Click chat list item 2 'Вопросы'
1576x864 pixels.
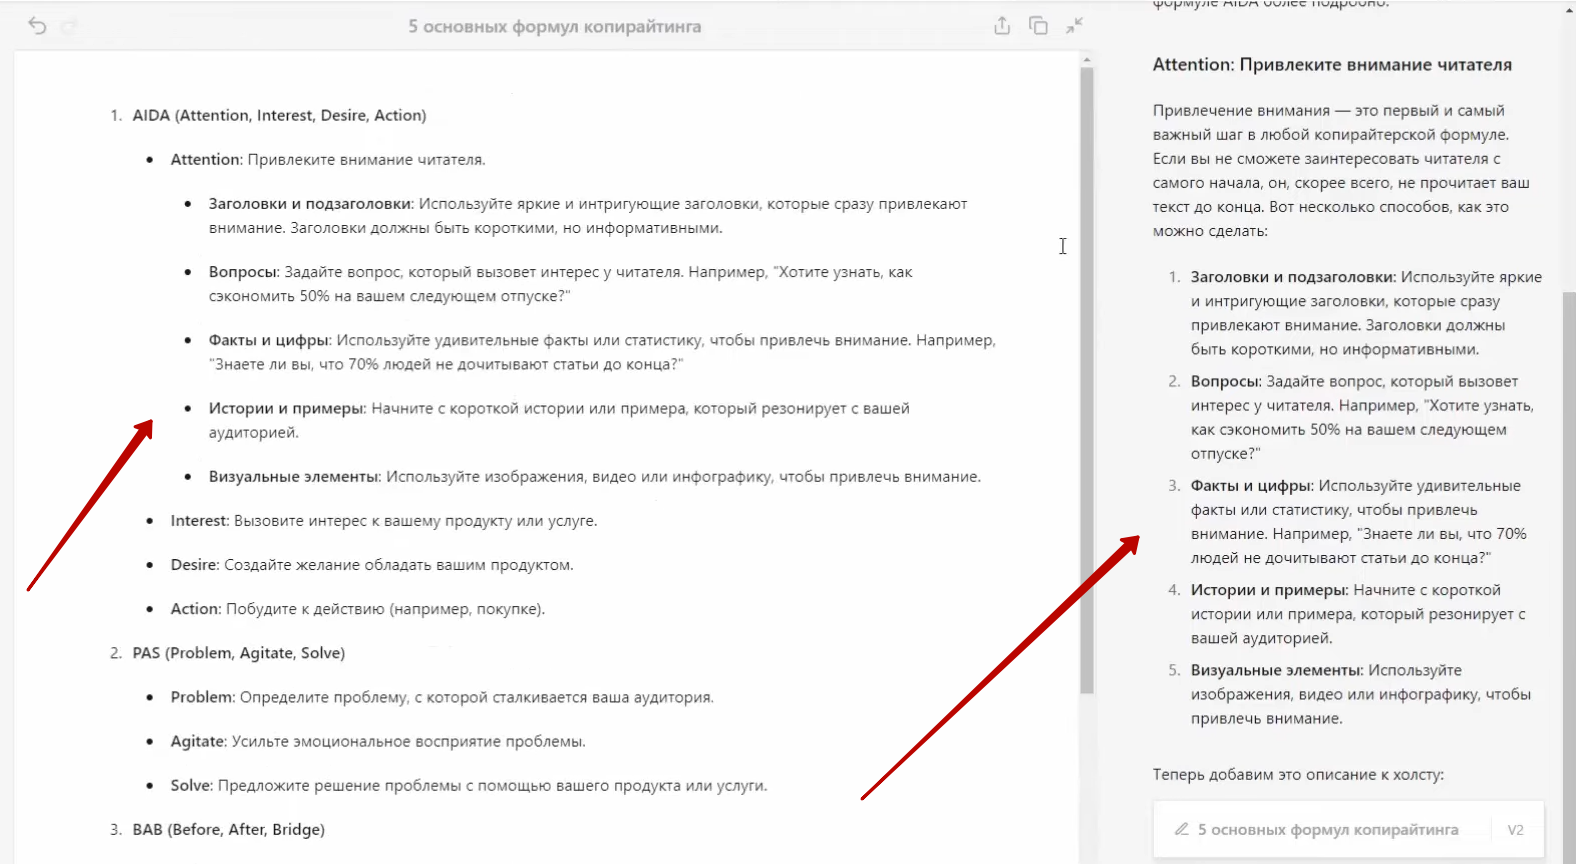tap(1362, 417)
